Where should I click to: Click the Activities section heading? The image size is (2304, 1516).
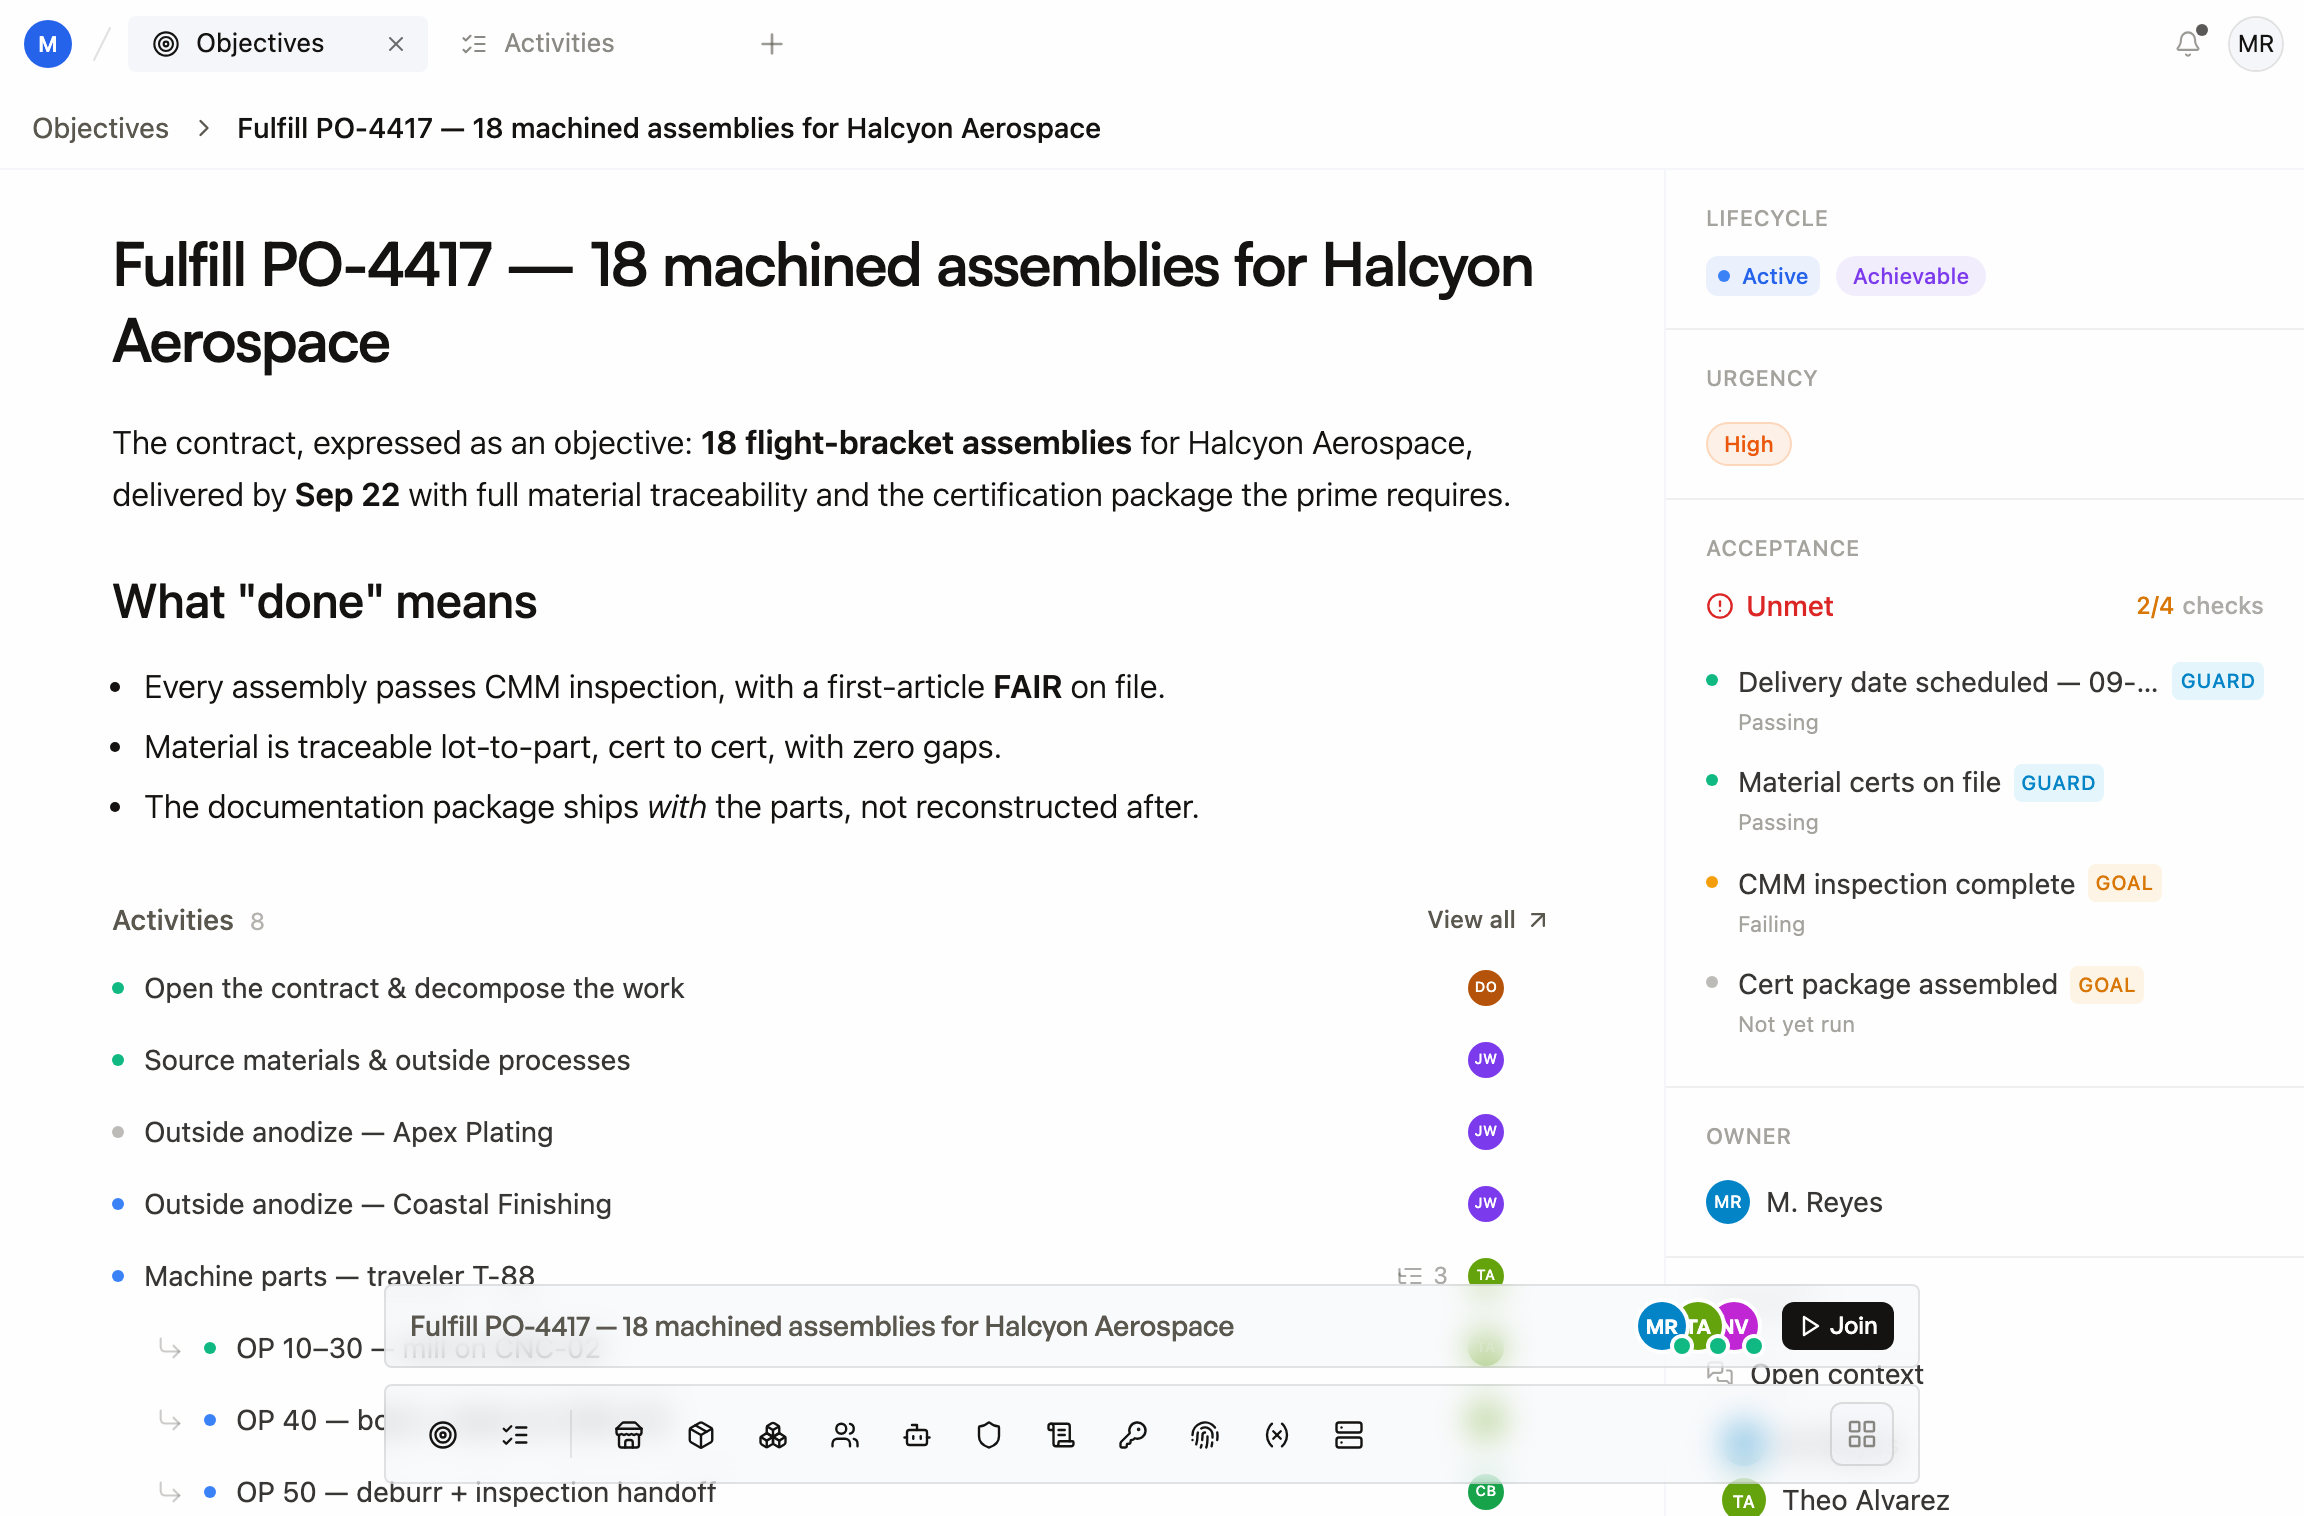coord(173,920)
